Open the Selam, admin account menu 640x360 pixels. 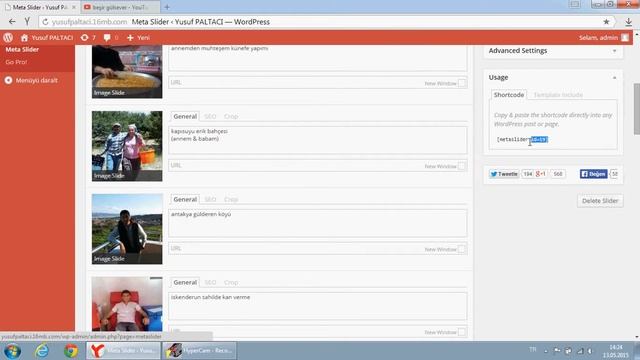point(604,38)
